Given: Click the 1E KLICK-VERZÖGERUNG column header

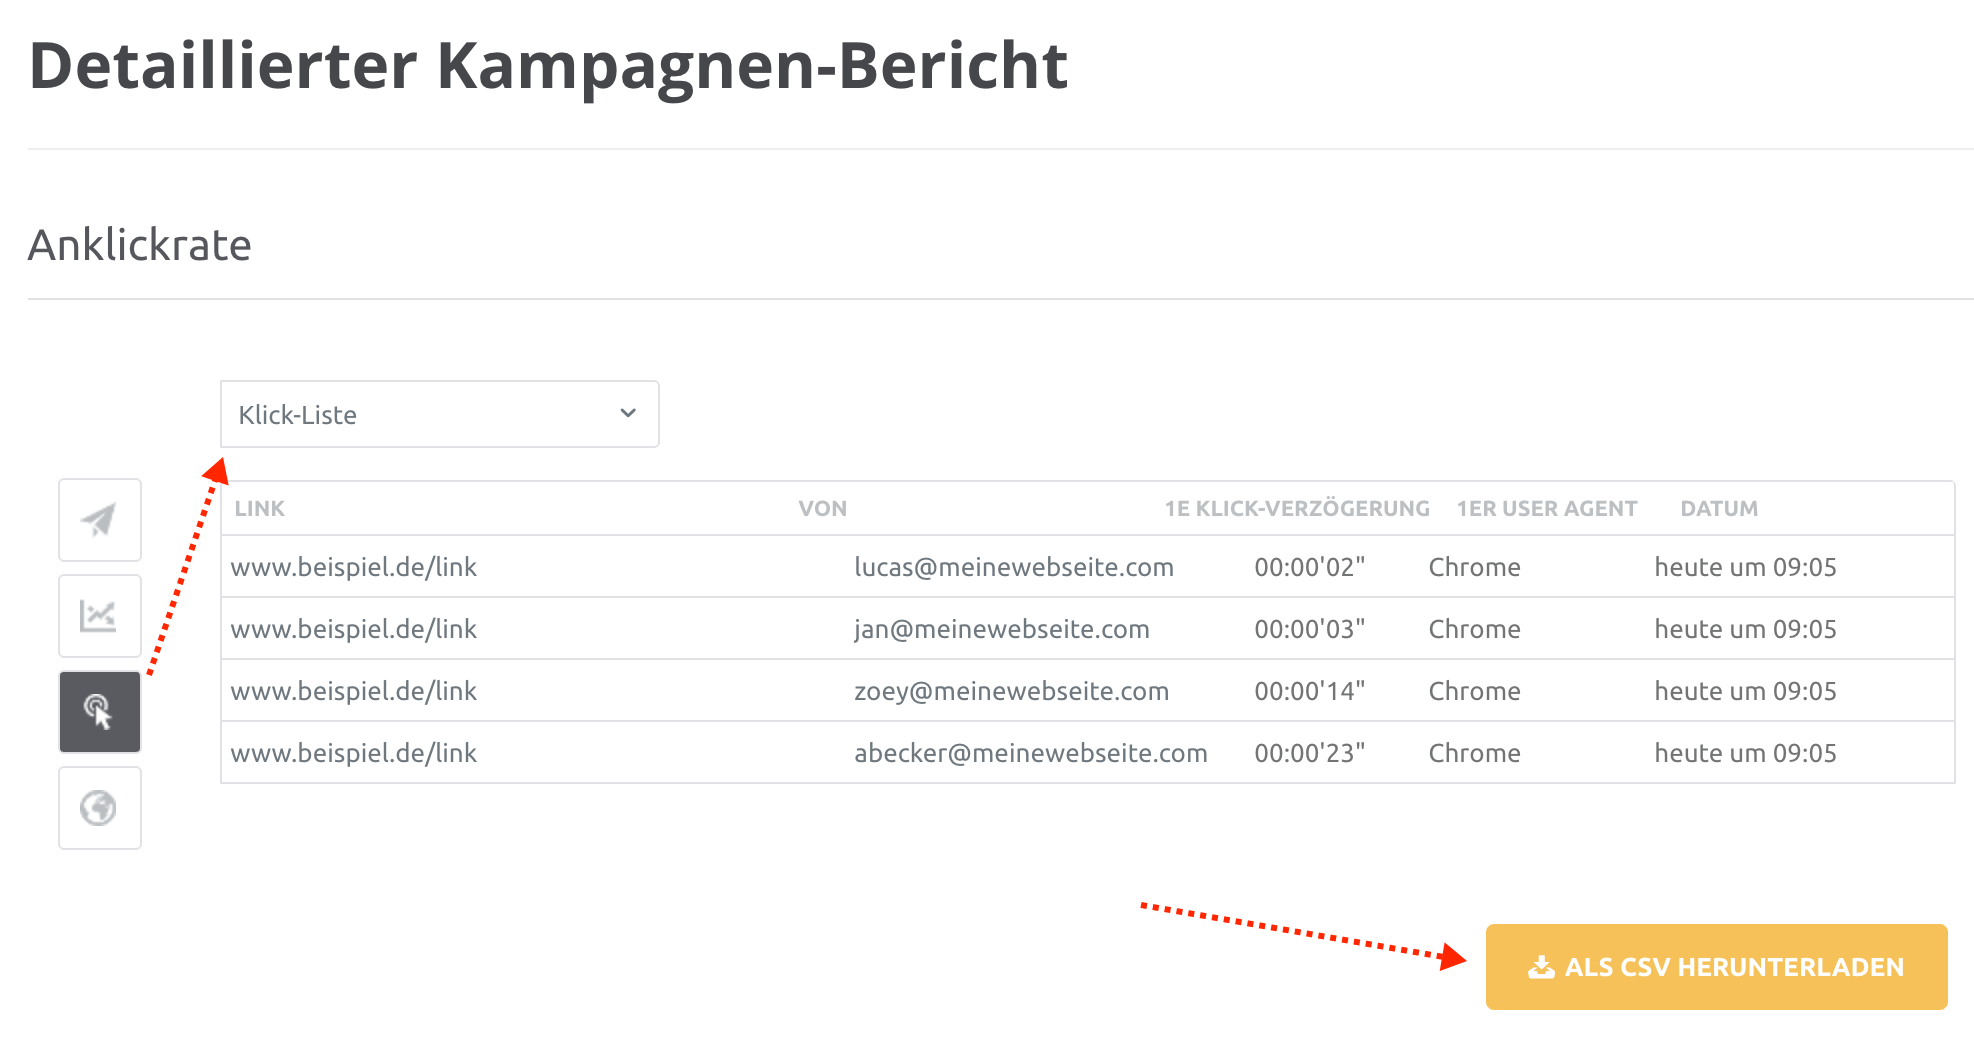Looking at the screenshot, I should pos(1297,508).
